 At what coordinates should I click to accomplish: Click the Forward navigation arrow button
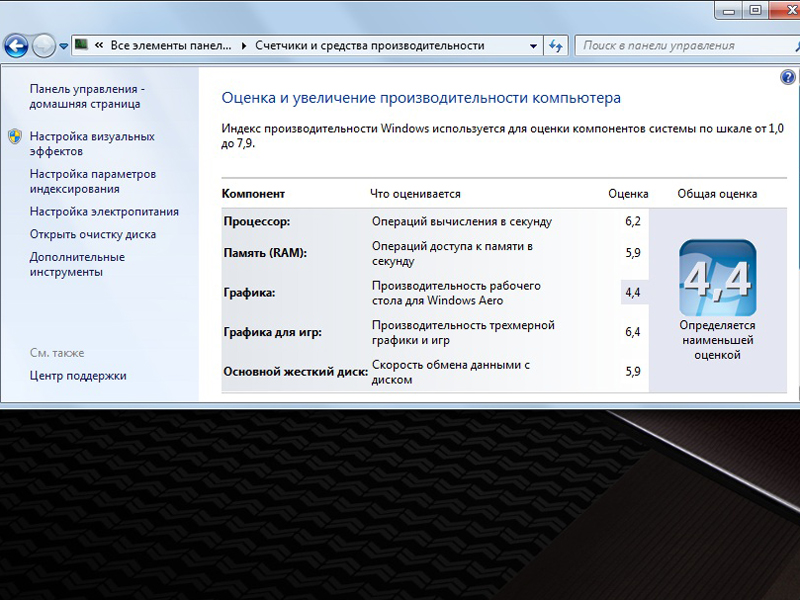pyautogui.click(x=44, y=46)
